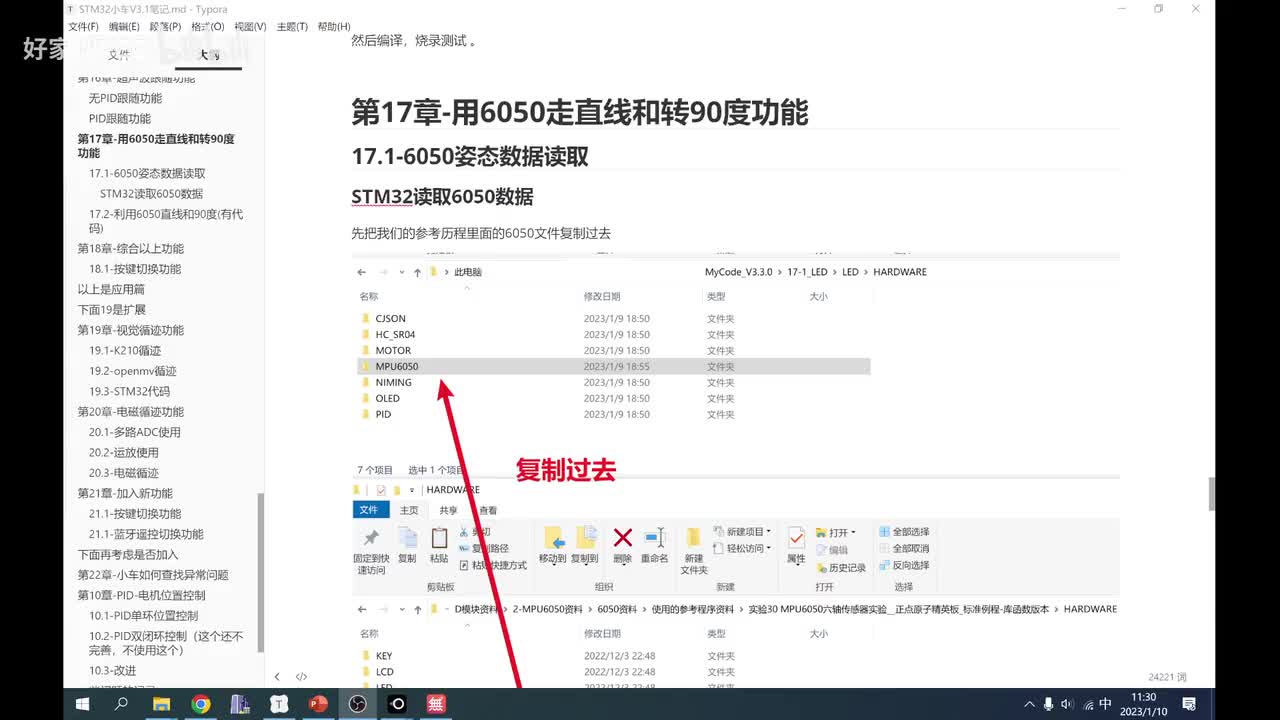
Task: Select the HC_SR04 folder row
Action: (613, 335)
